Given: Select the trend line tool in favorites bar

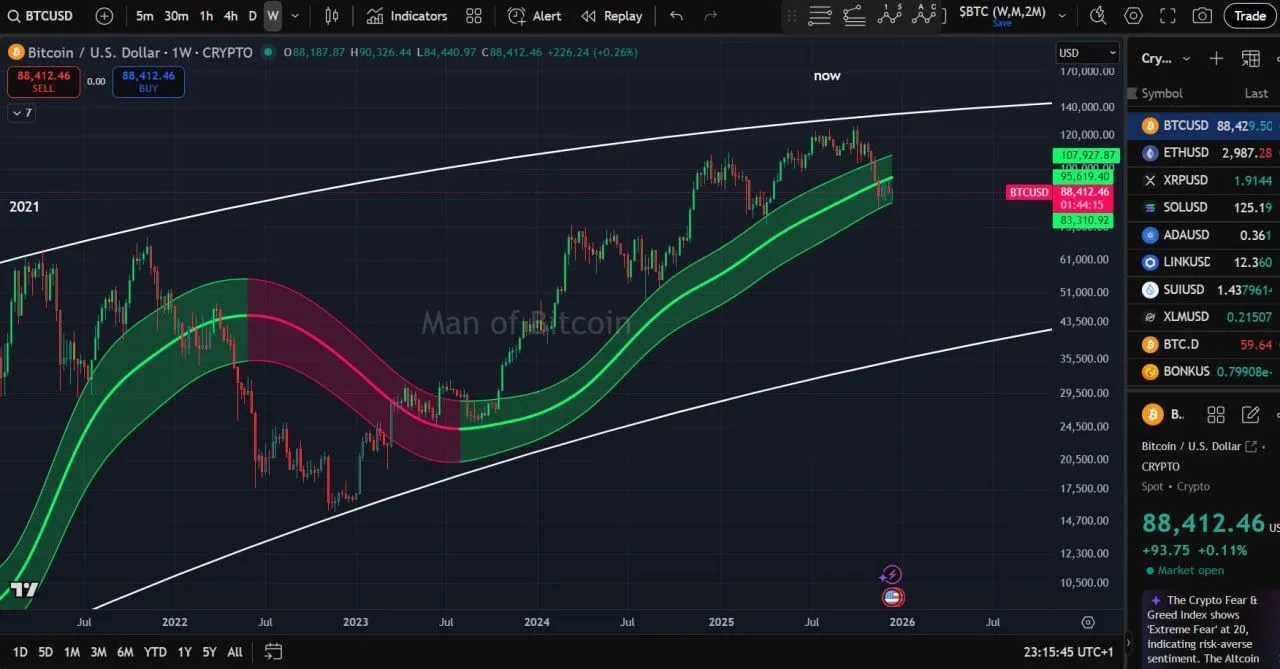Looking at the screenshot, I should tap(854, 15).
